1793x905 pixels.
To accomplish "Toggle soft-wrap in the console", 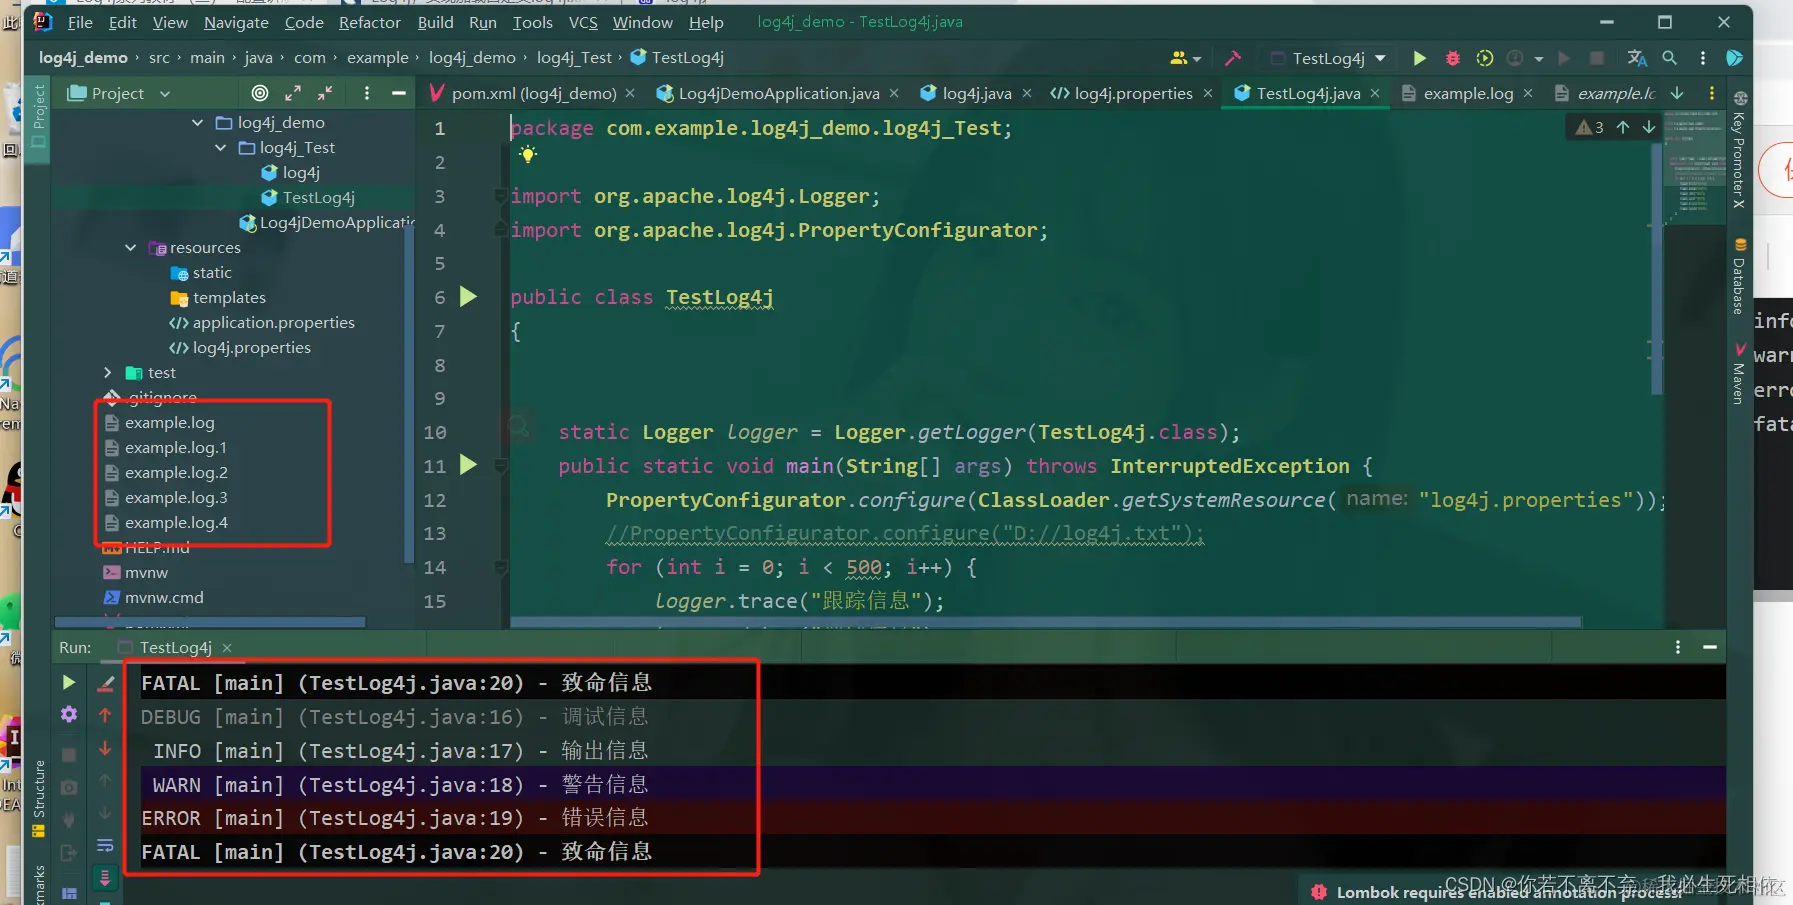I will click(105, 846).
